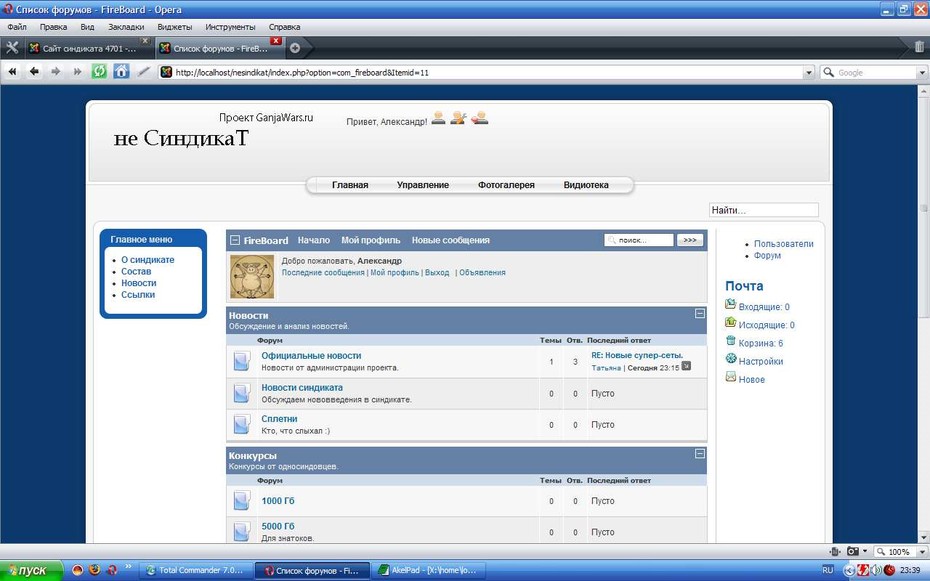
Task: Click the Выход link
Action: (x=437, y=273)
